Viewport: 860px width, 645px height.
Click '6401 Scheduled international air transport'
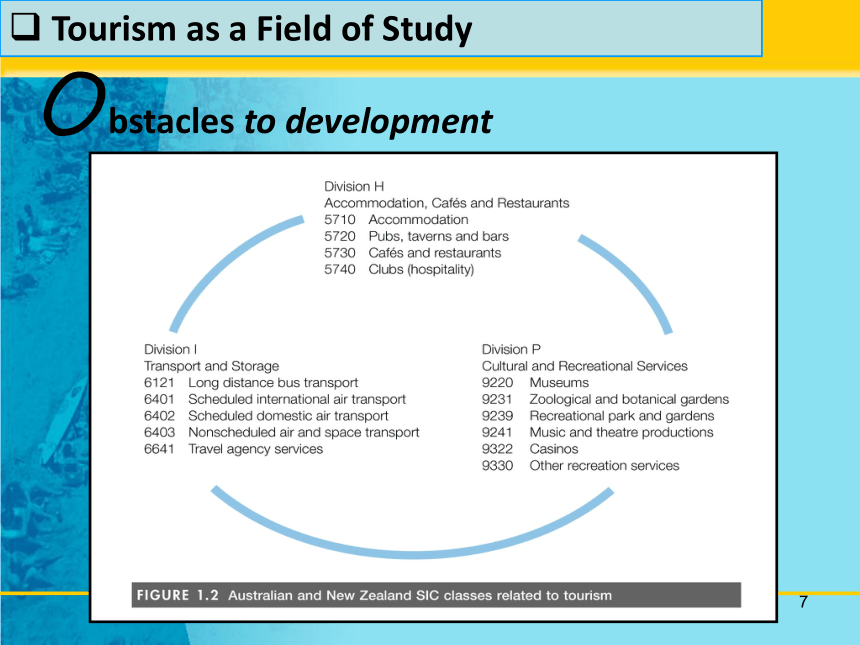pos(275,399)
